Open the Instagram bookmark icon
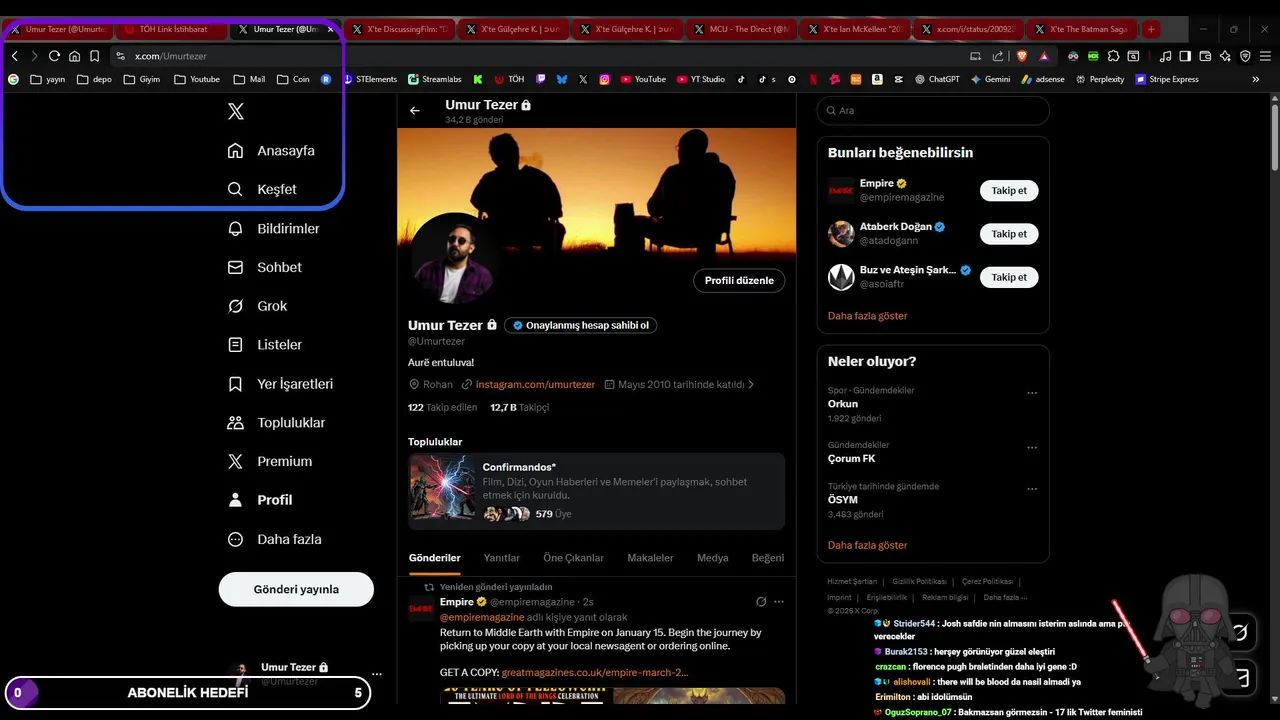Viewport: 1280px width, 720px height. tap(604, 79)
